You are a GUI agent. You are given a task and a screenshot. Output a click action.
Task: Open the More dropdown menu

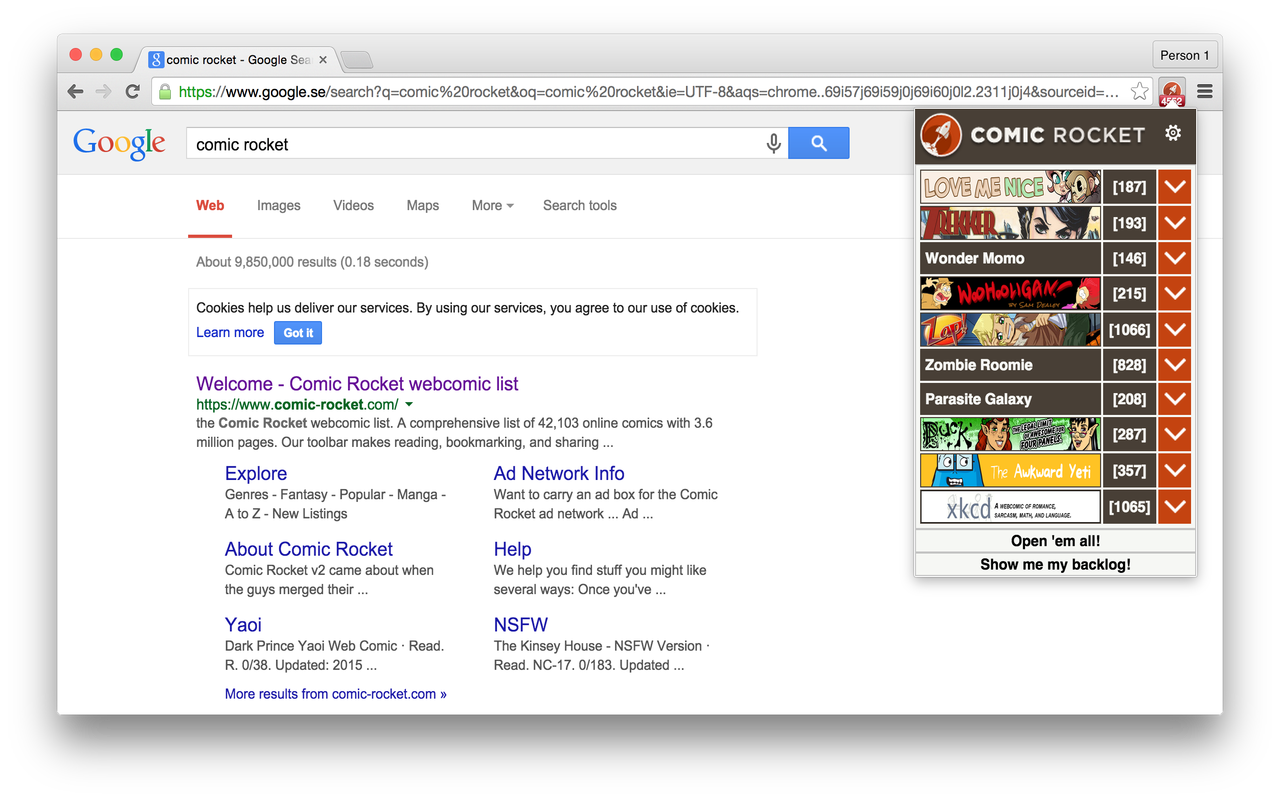(492, 205)
